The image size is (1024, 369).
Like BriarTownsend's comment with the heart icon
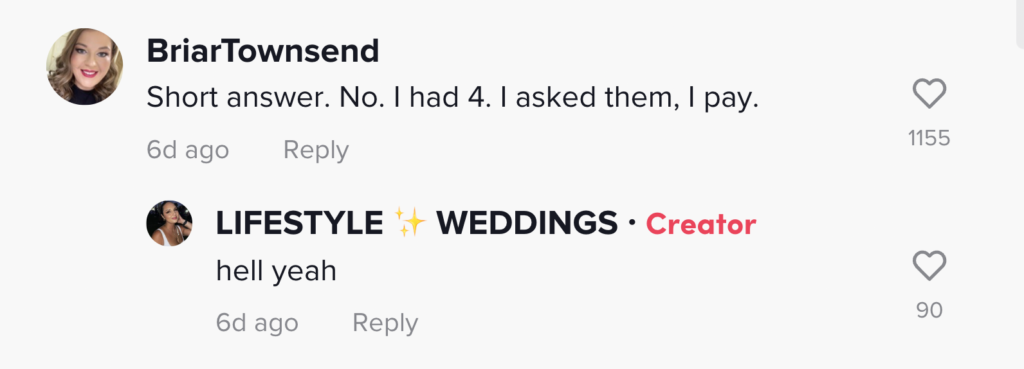[929, 94]
